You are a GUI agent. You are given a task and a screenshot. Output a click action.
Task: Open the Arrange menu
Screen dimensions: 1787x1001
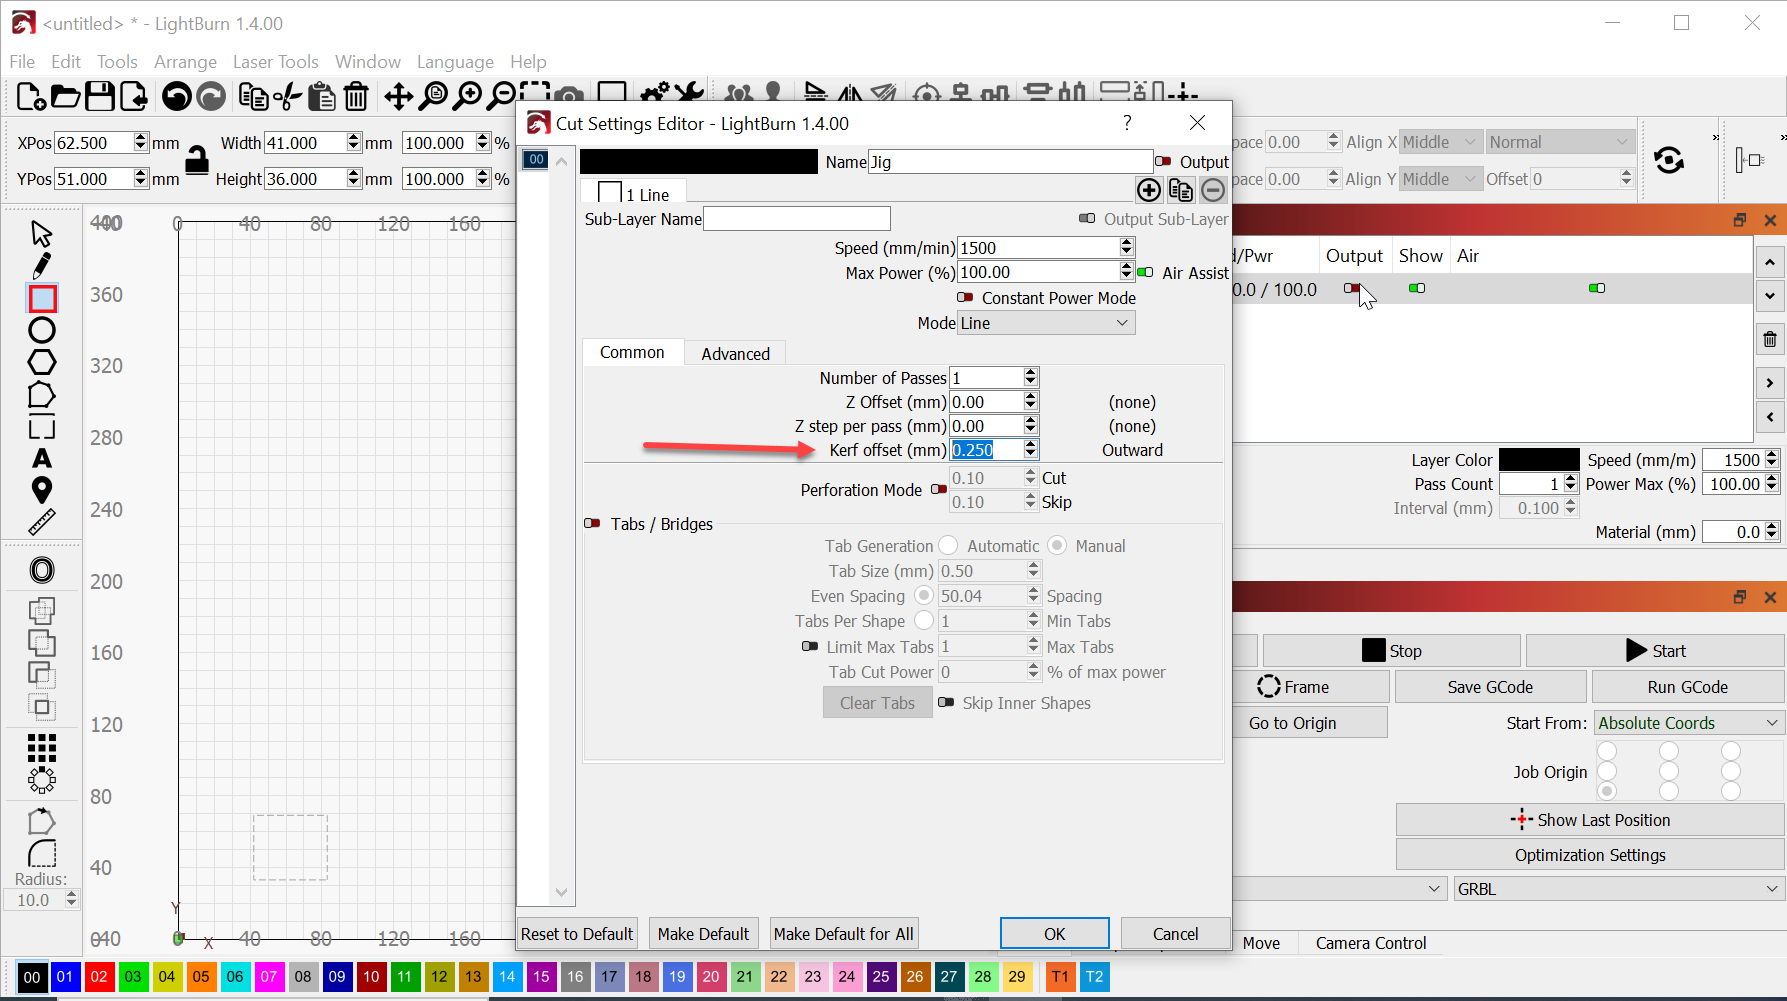coord(185,61)
